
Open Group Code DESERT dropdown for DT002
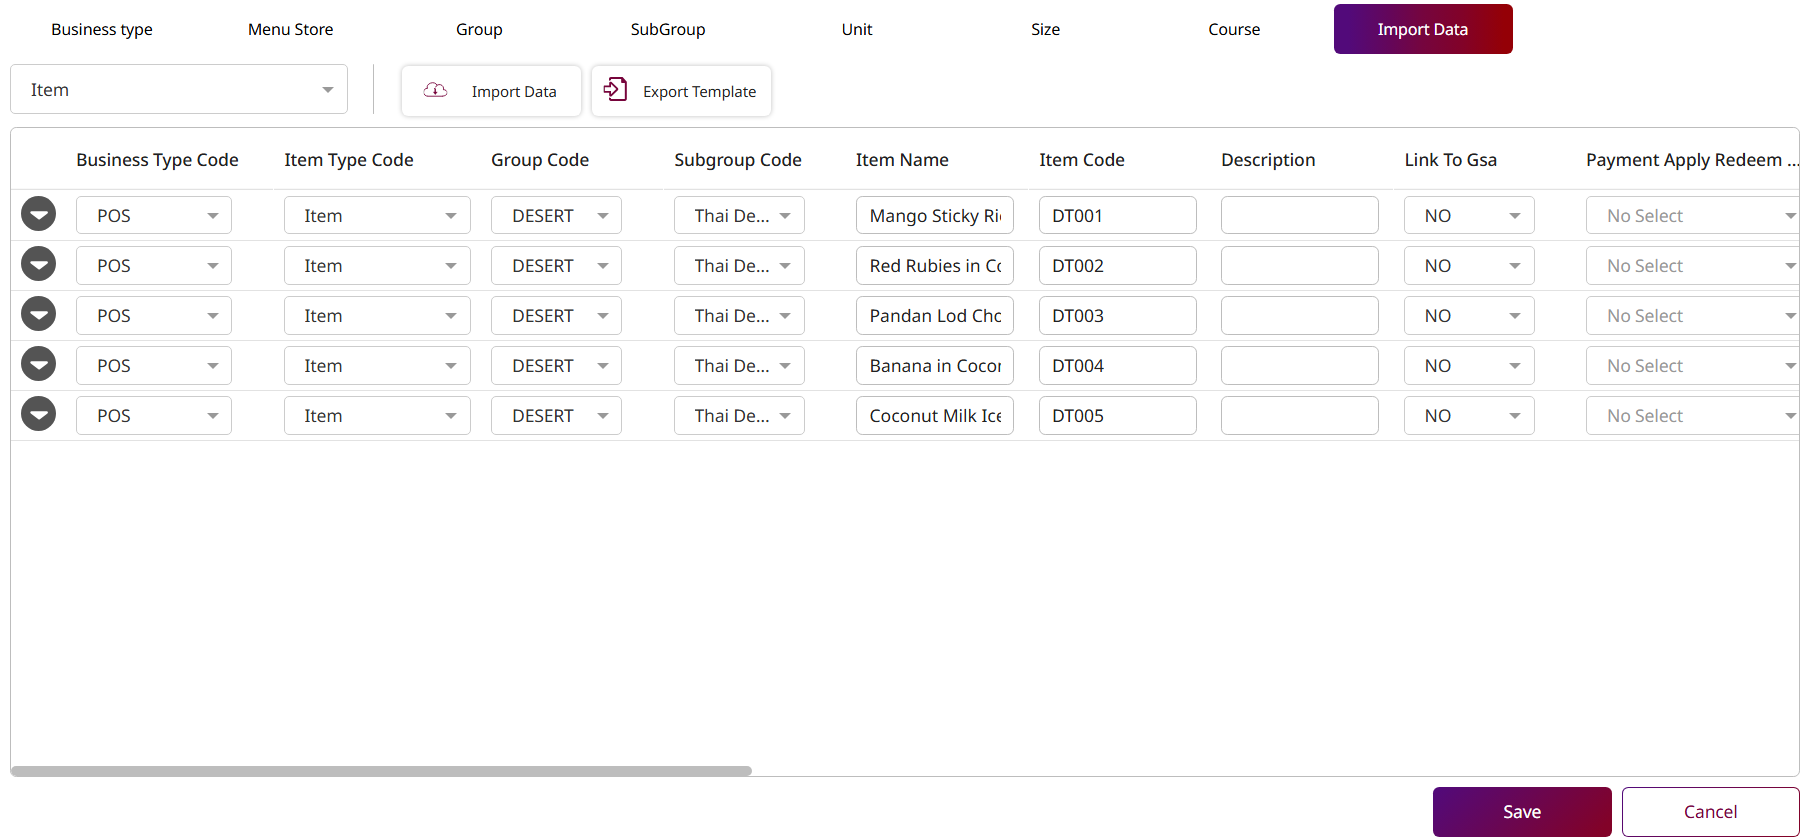[x=556, y=266]
